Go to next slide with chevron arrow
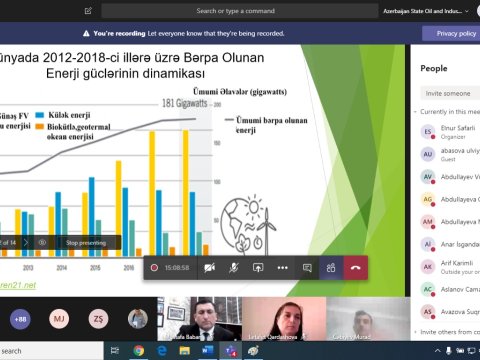The height and width of the screenshot is (360, 480). tap(26, 242)
